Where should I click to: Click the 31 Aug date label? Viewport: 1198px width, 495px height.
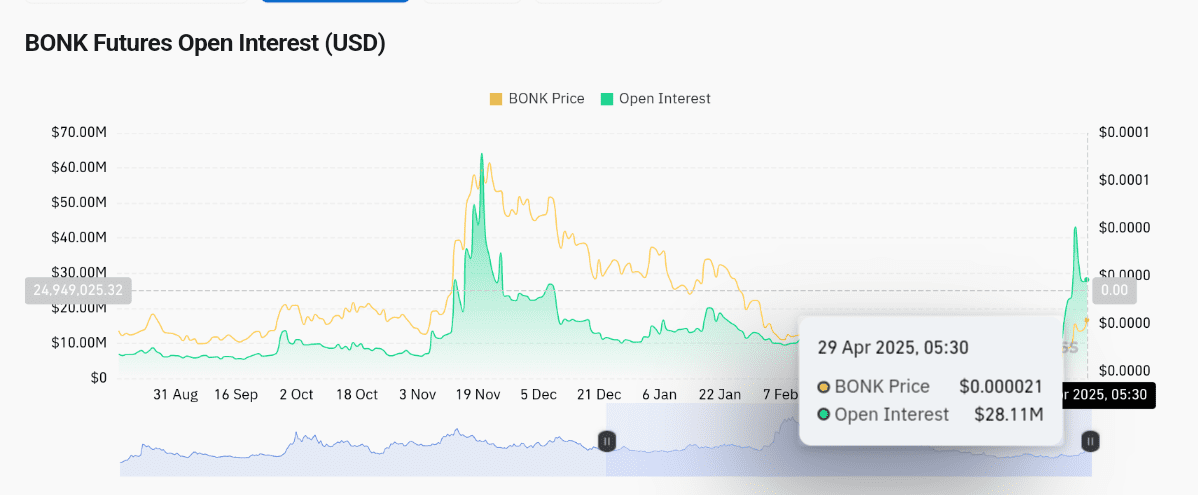[175, 395]
